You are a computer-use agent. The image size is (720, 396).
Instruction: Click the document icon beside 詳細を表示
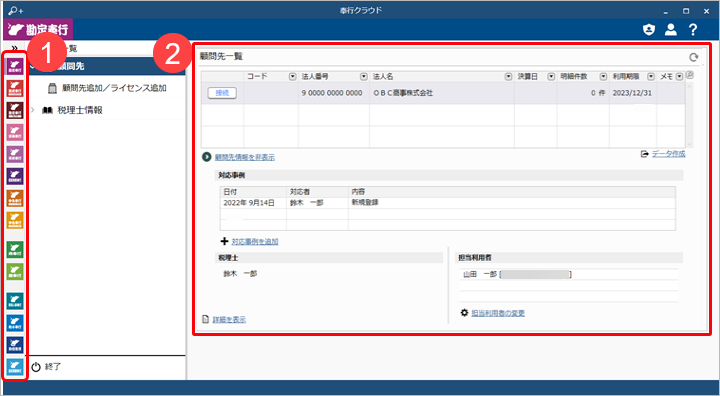pyautogui.click(x=206, y=319)
